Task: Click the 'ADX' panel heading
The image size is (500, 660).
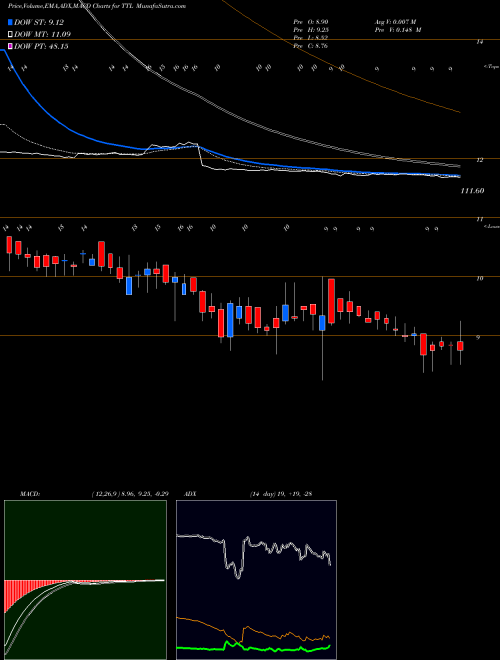Action: pyautogui.click(x=191, y=493)
